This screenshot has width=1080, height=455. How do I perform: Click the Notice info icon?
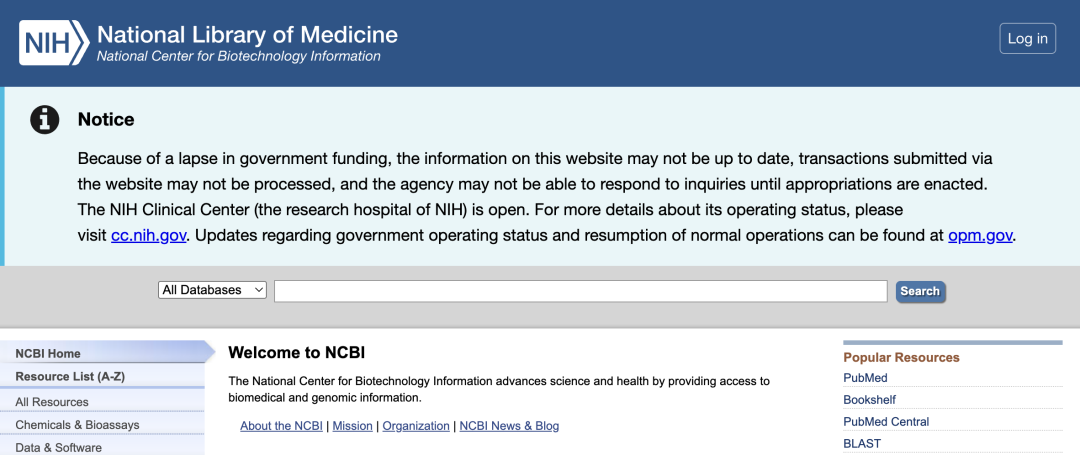point(44,120)
